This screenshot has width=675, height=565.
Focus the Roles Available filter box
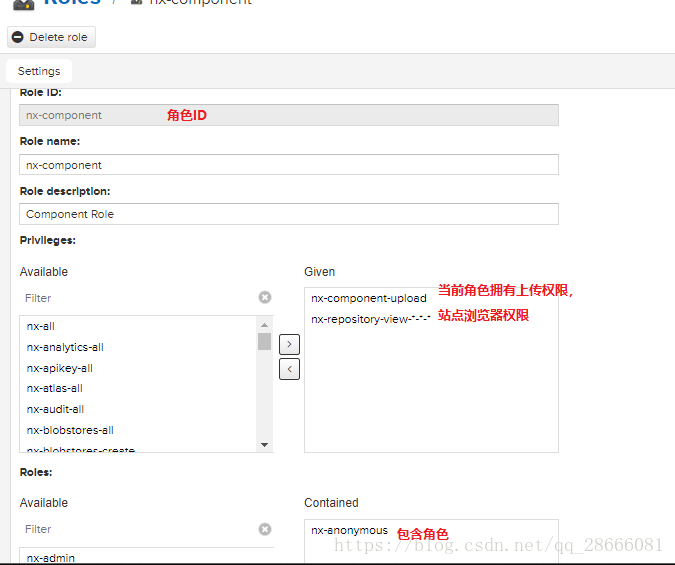coord(138,529)
